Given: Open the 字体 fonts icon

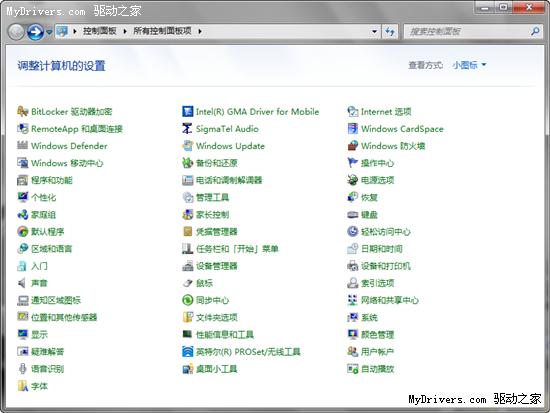Looking at the screenshot, I should tap(22, 386).
